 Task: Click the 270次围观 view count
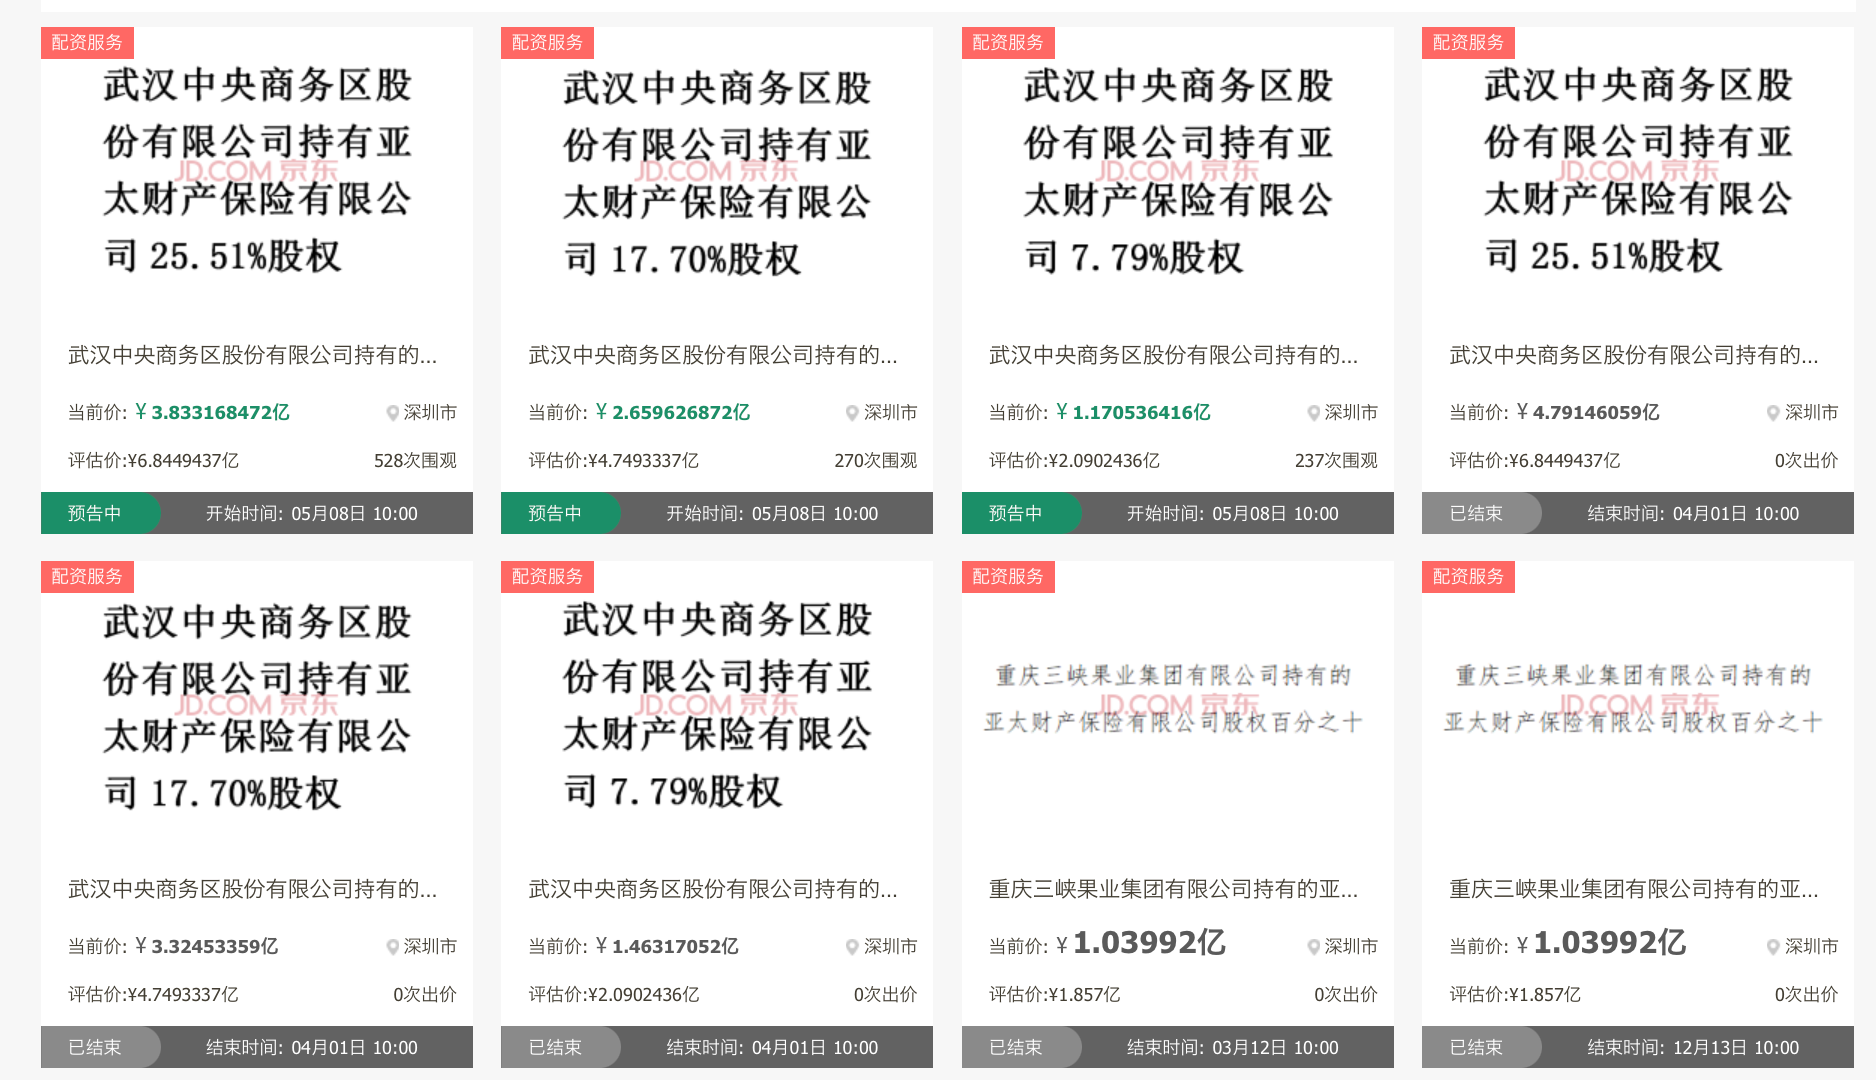[876, 461]
